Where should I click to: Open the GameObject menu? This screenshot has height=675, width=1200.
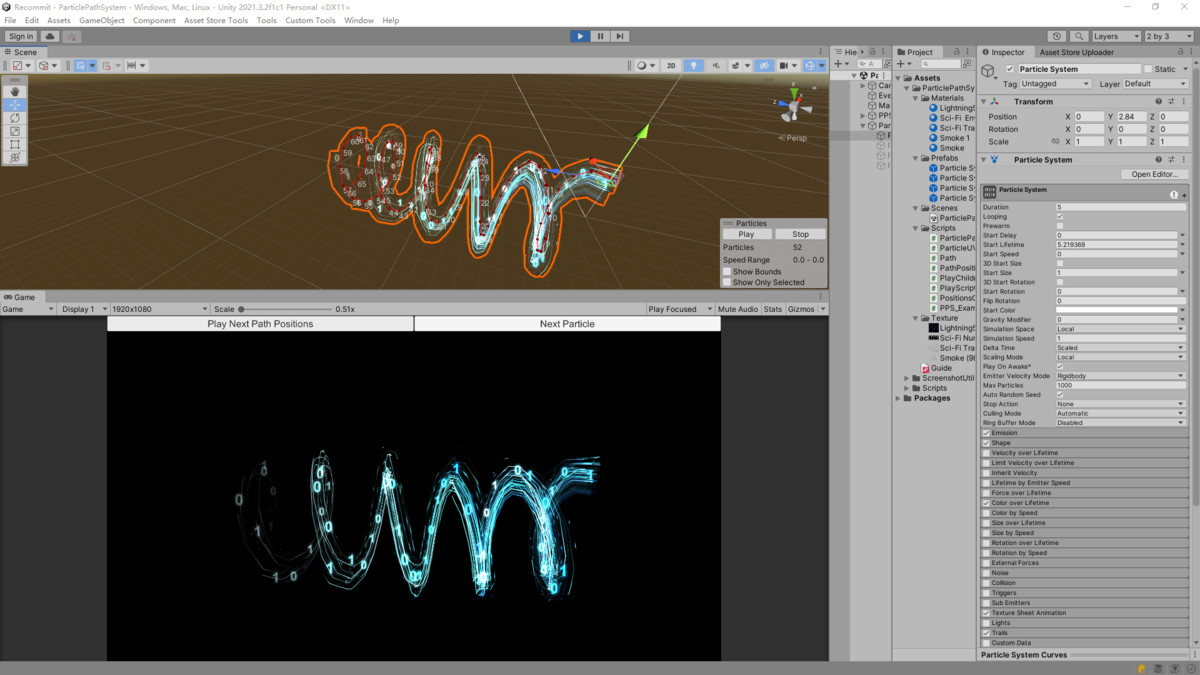click(x=101, y=20)
